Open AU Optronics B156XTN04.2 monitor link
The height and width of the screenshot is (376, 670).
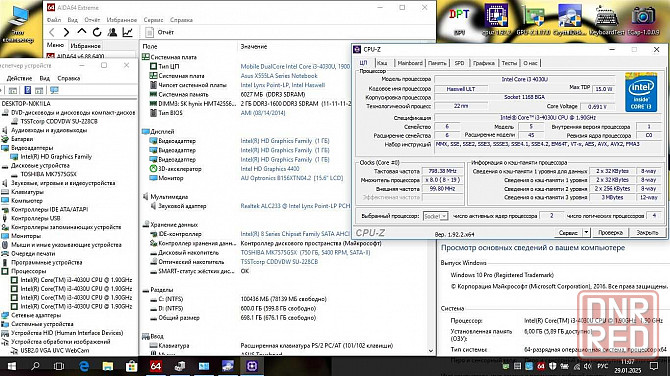pyautogui.click(x=292, y=178)
